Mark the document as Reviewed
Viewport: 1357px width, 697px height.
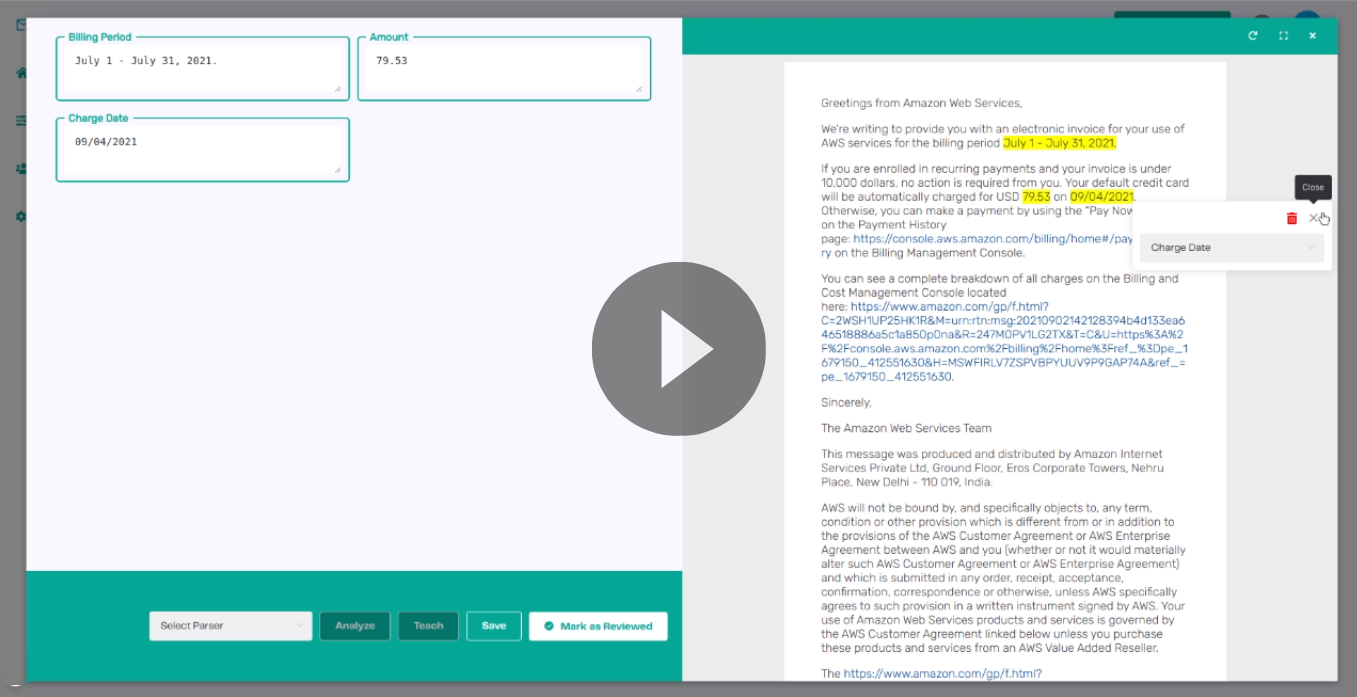pyautogui.click(x=598, y=626)
